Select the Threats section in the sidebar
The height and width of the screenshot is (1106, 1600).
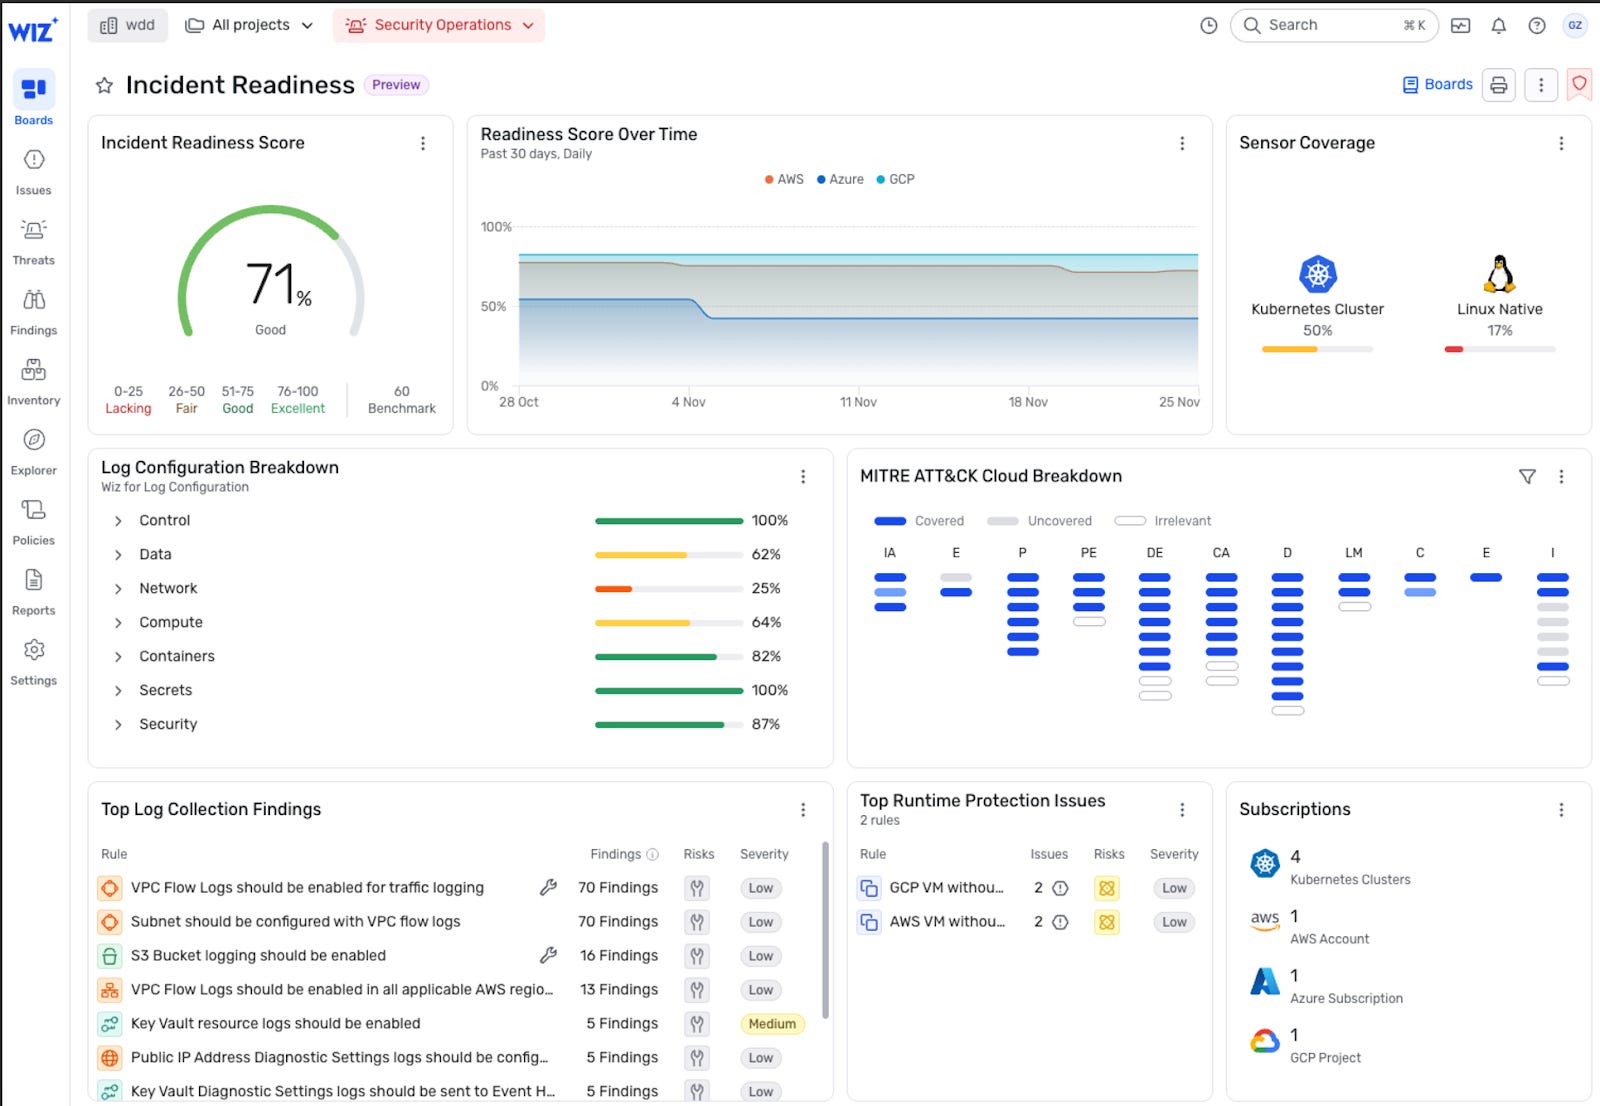coord(33,242)
